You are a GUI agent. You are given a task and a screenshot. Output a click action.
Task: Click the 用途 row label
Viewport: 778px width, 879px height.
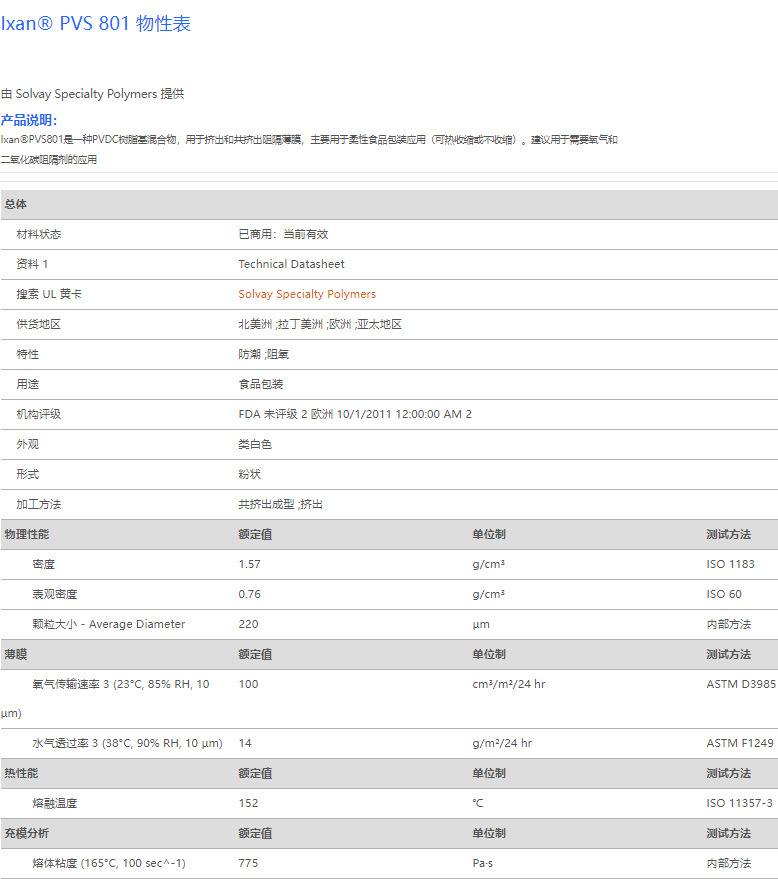[x=27, y=384]
